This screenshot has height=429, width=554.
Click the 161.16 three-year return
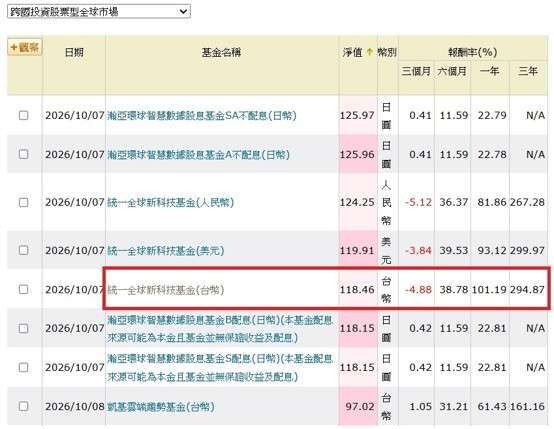(x=527, y=406)
